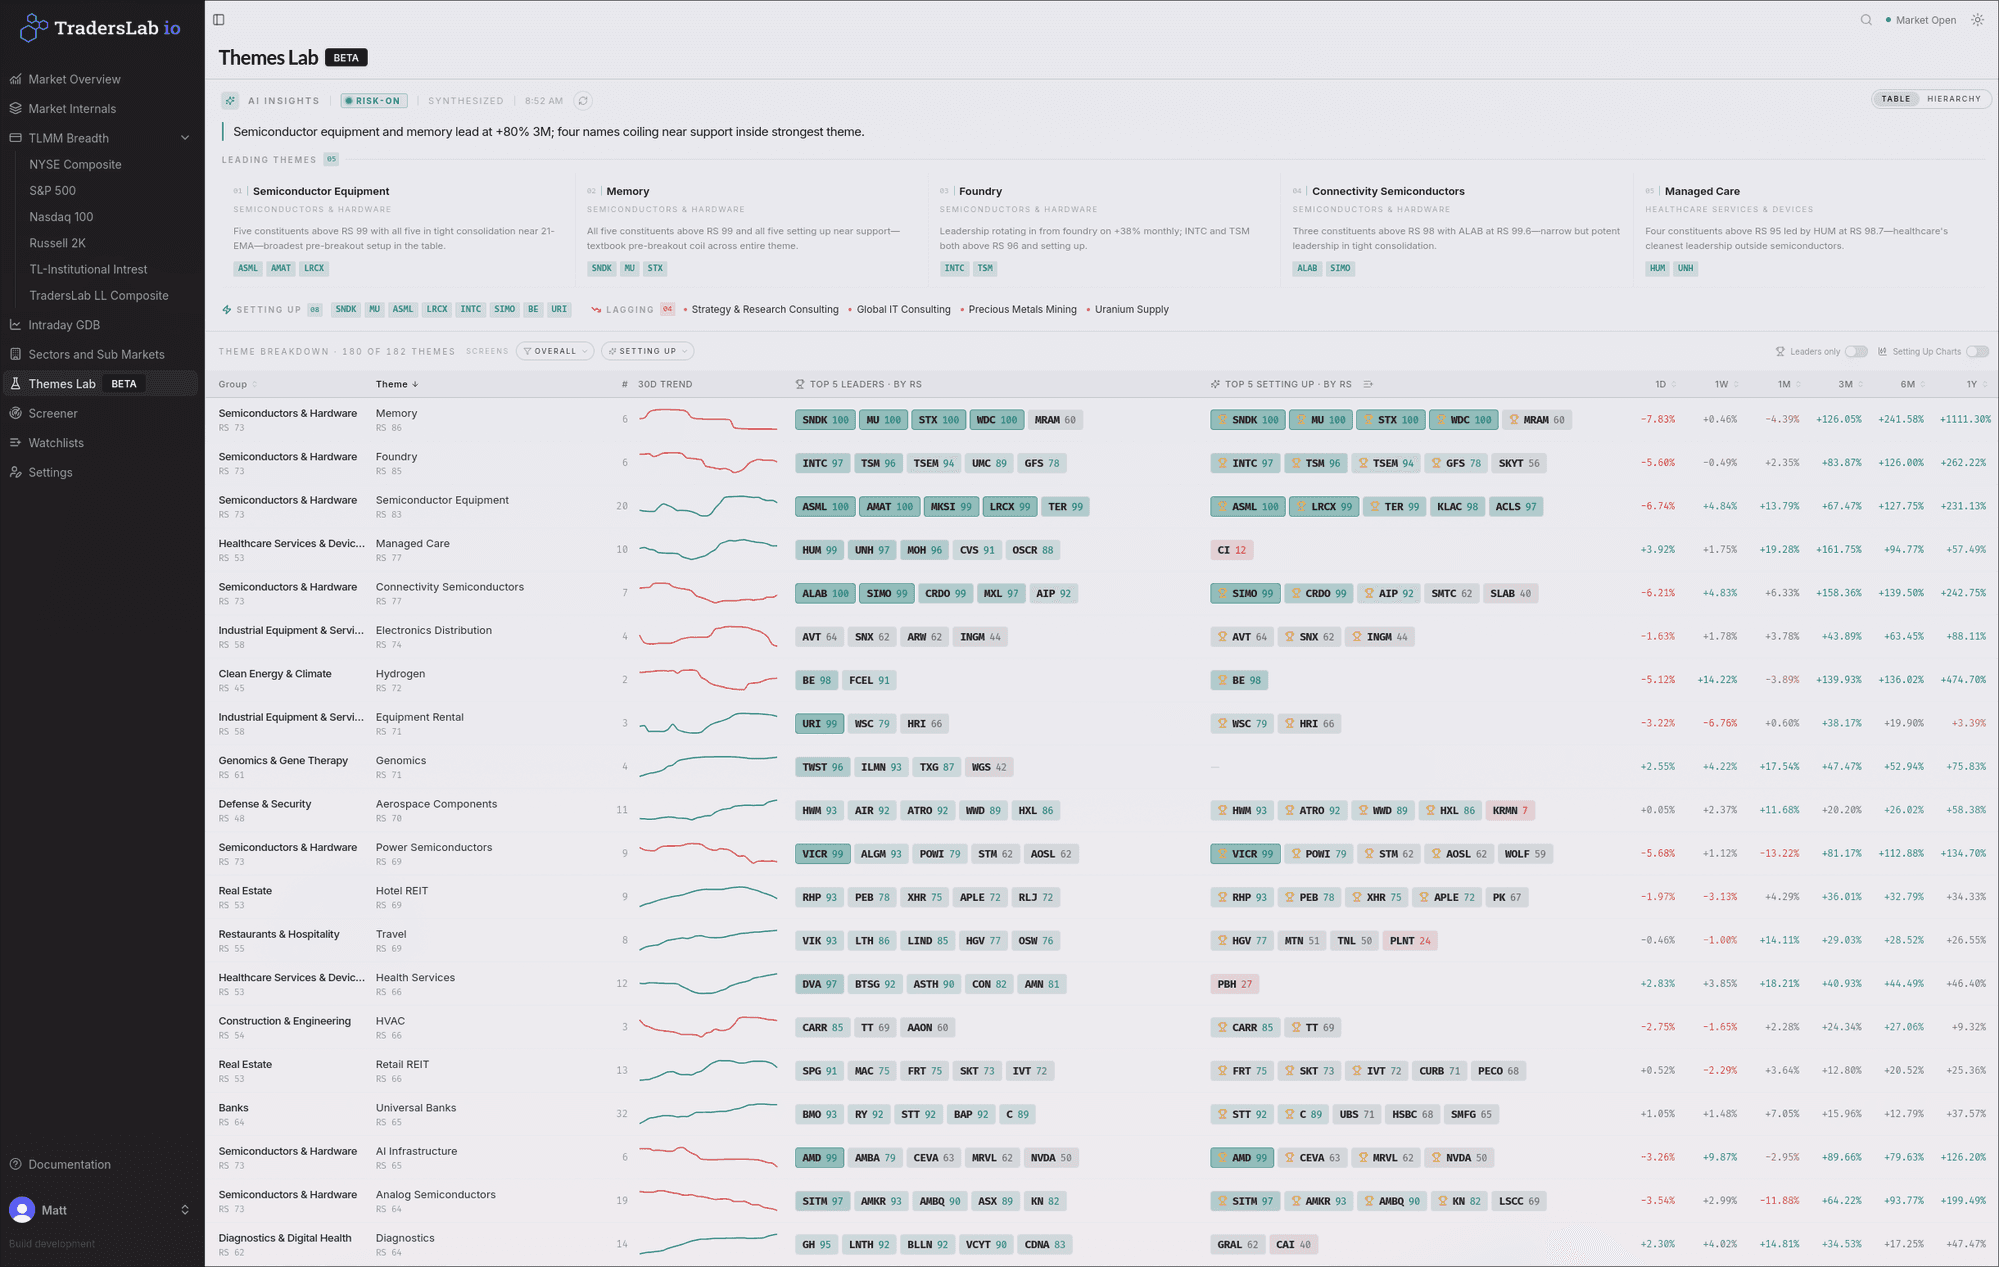The height and width of the screenshot is (1267, 1999).
Task: Open Market Internals in sidebar
Action: 72,109
